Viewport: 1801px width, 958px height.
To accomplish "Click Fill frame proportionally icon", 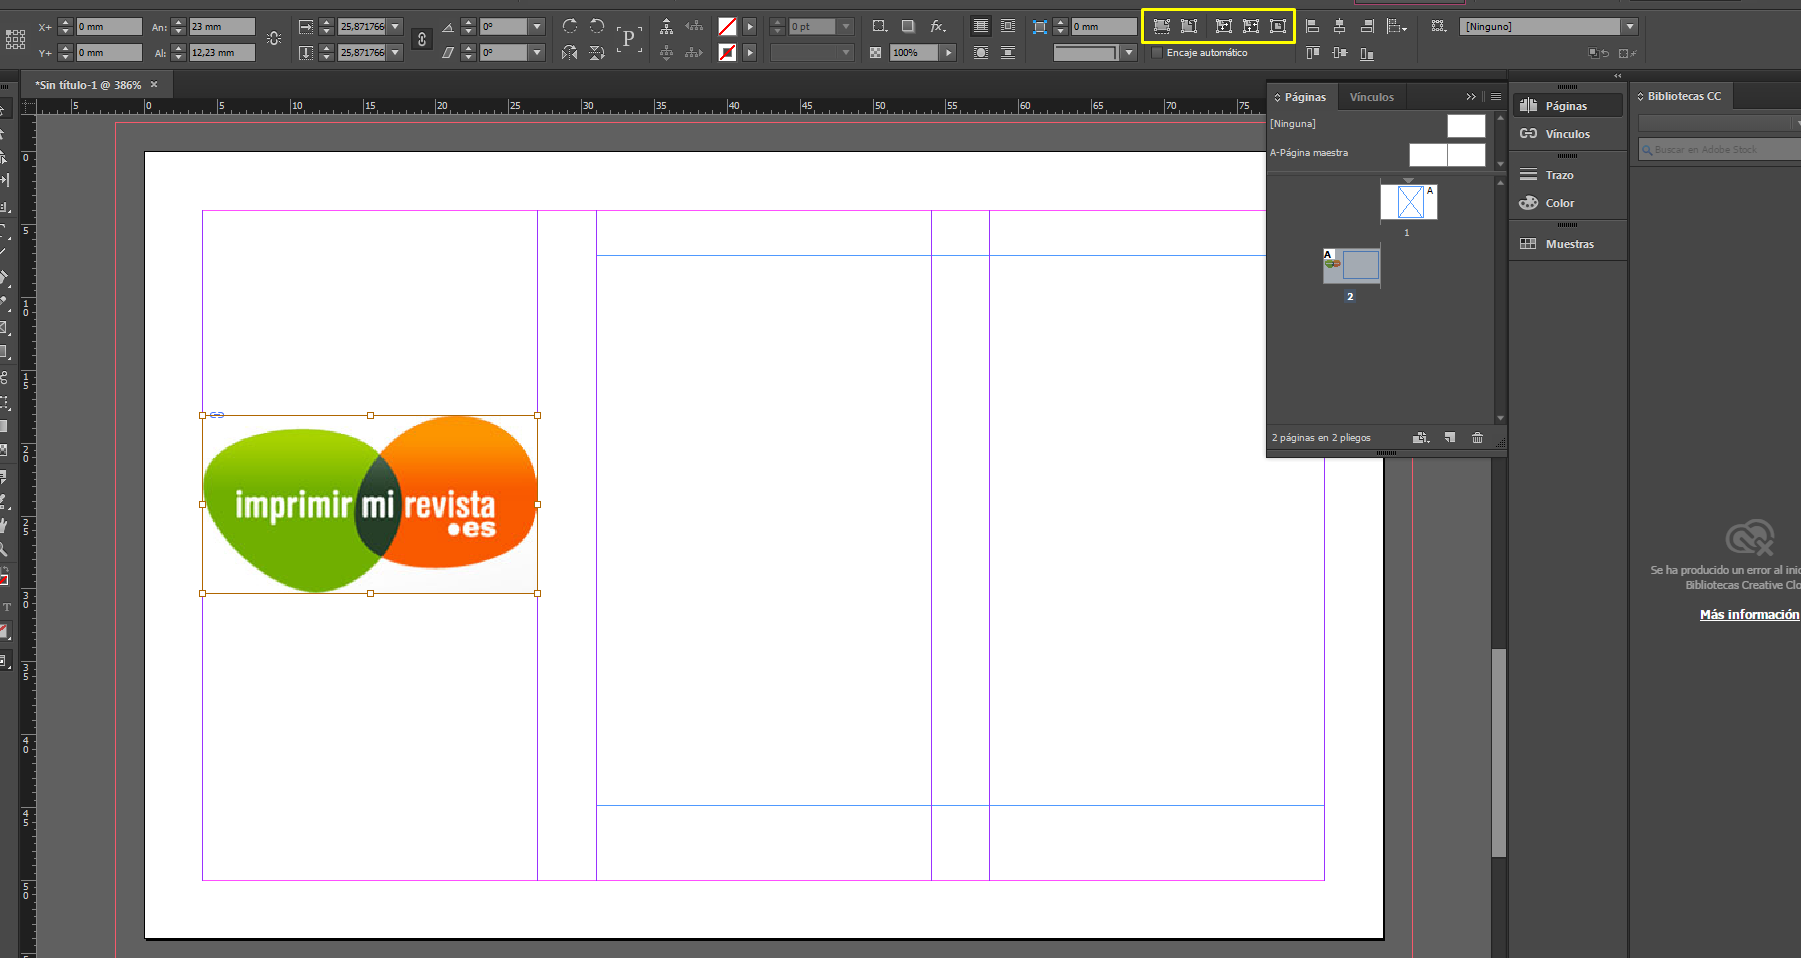I will click(x=1162, y=26).
